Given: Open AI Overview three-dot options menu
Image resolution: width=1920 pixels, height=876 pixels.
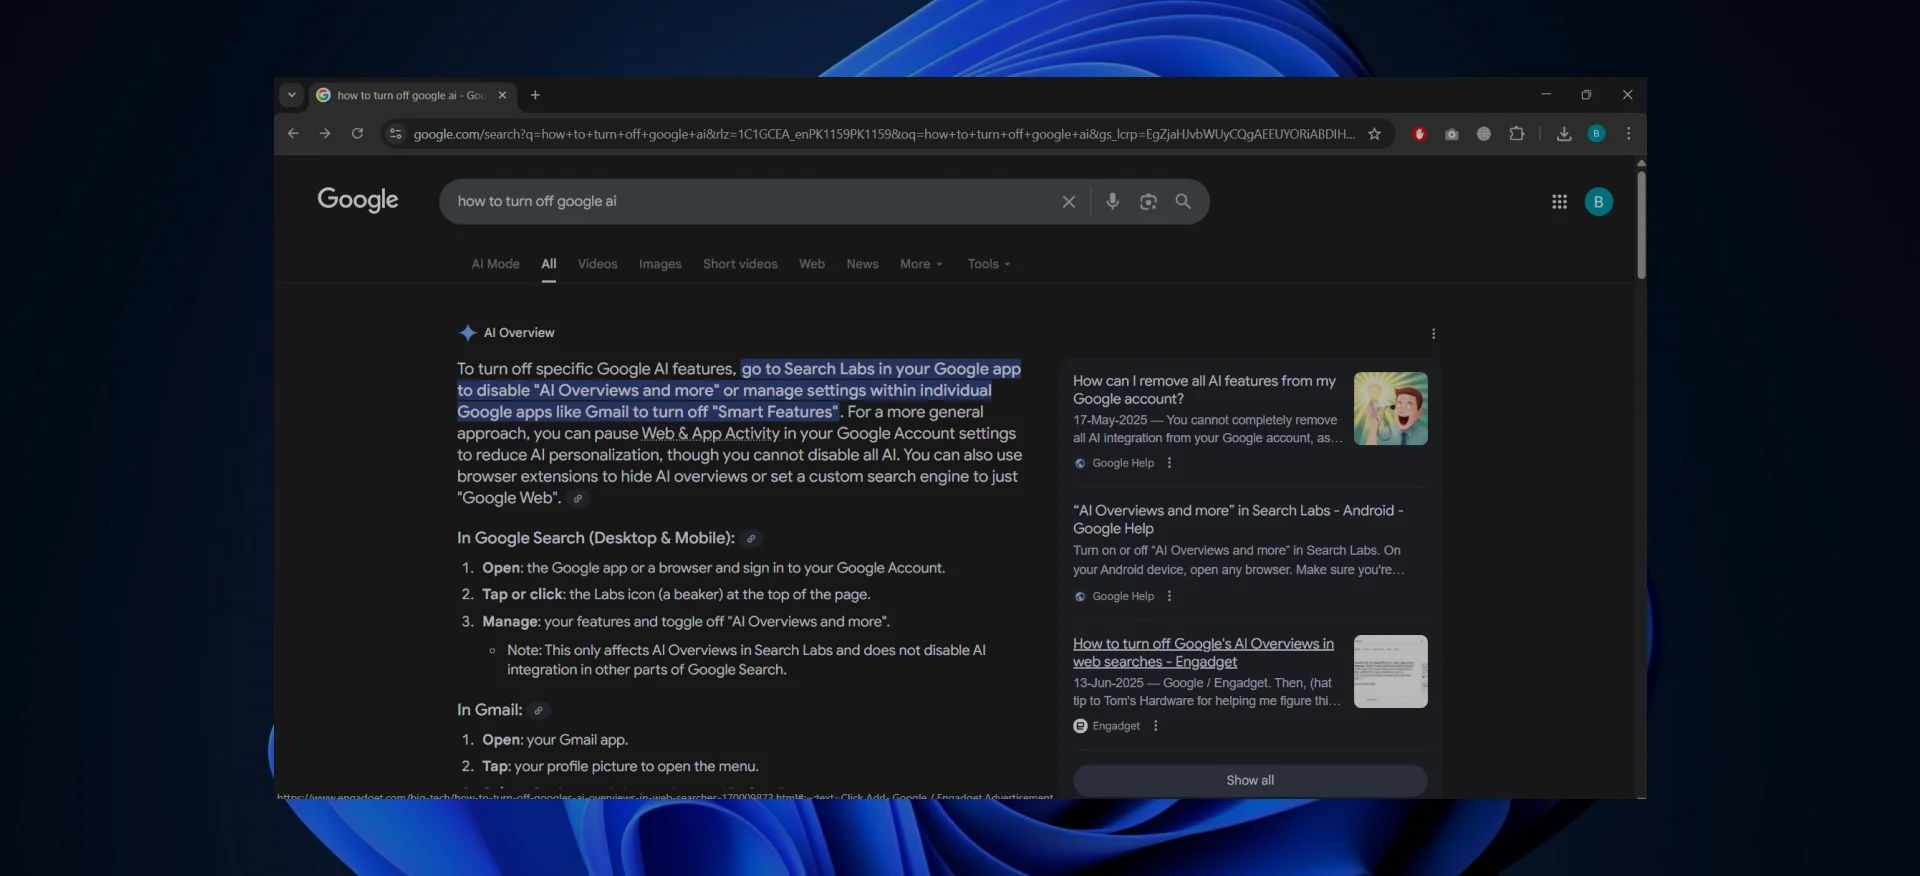Looking at the screenshot, I should [1433, 334].
